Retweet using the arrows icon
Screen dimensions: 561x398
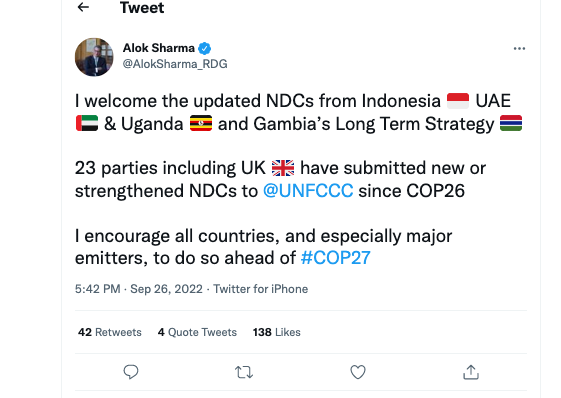click(x=244, y=372)
